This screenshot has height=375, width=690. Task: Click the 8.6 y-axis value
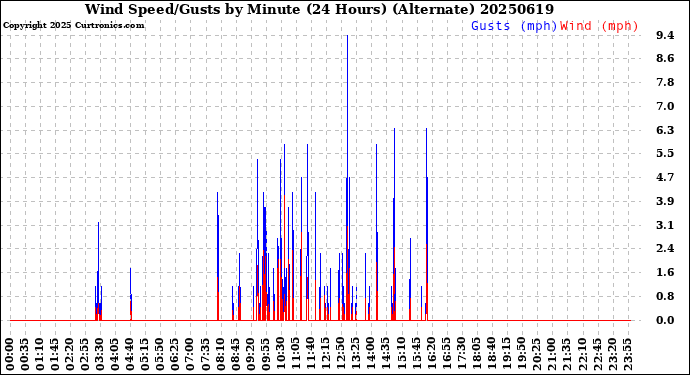pyautogui.click(x=665, y=59)
